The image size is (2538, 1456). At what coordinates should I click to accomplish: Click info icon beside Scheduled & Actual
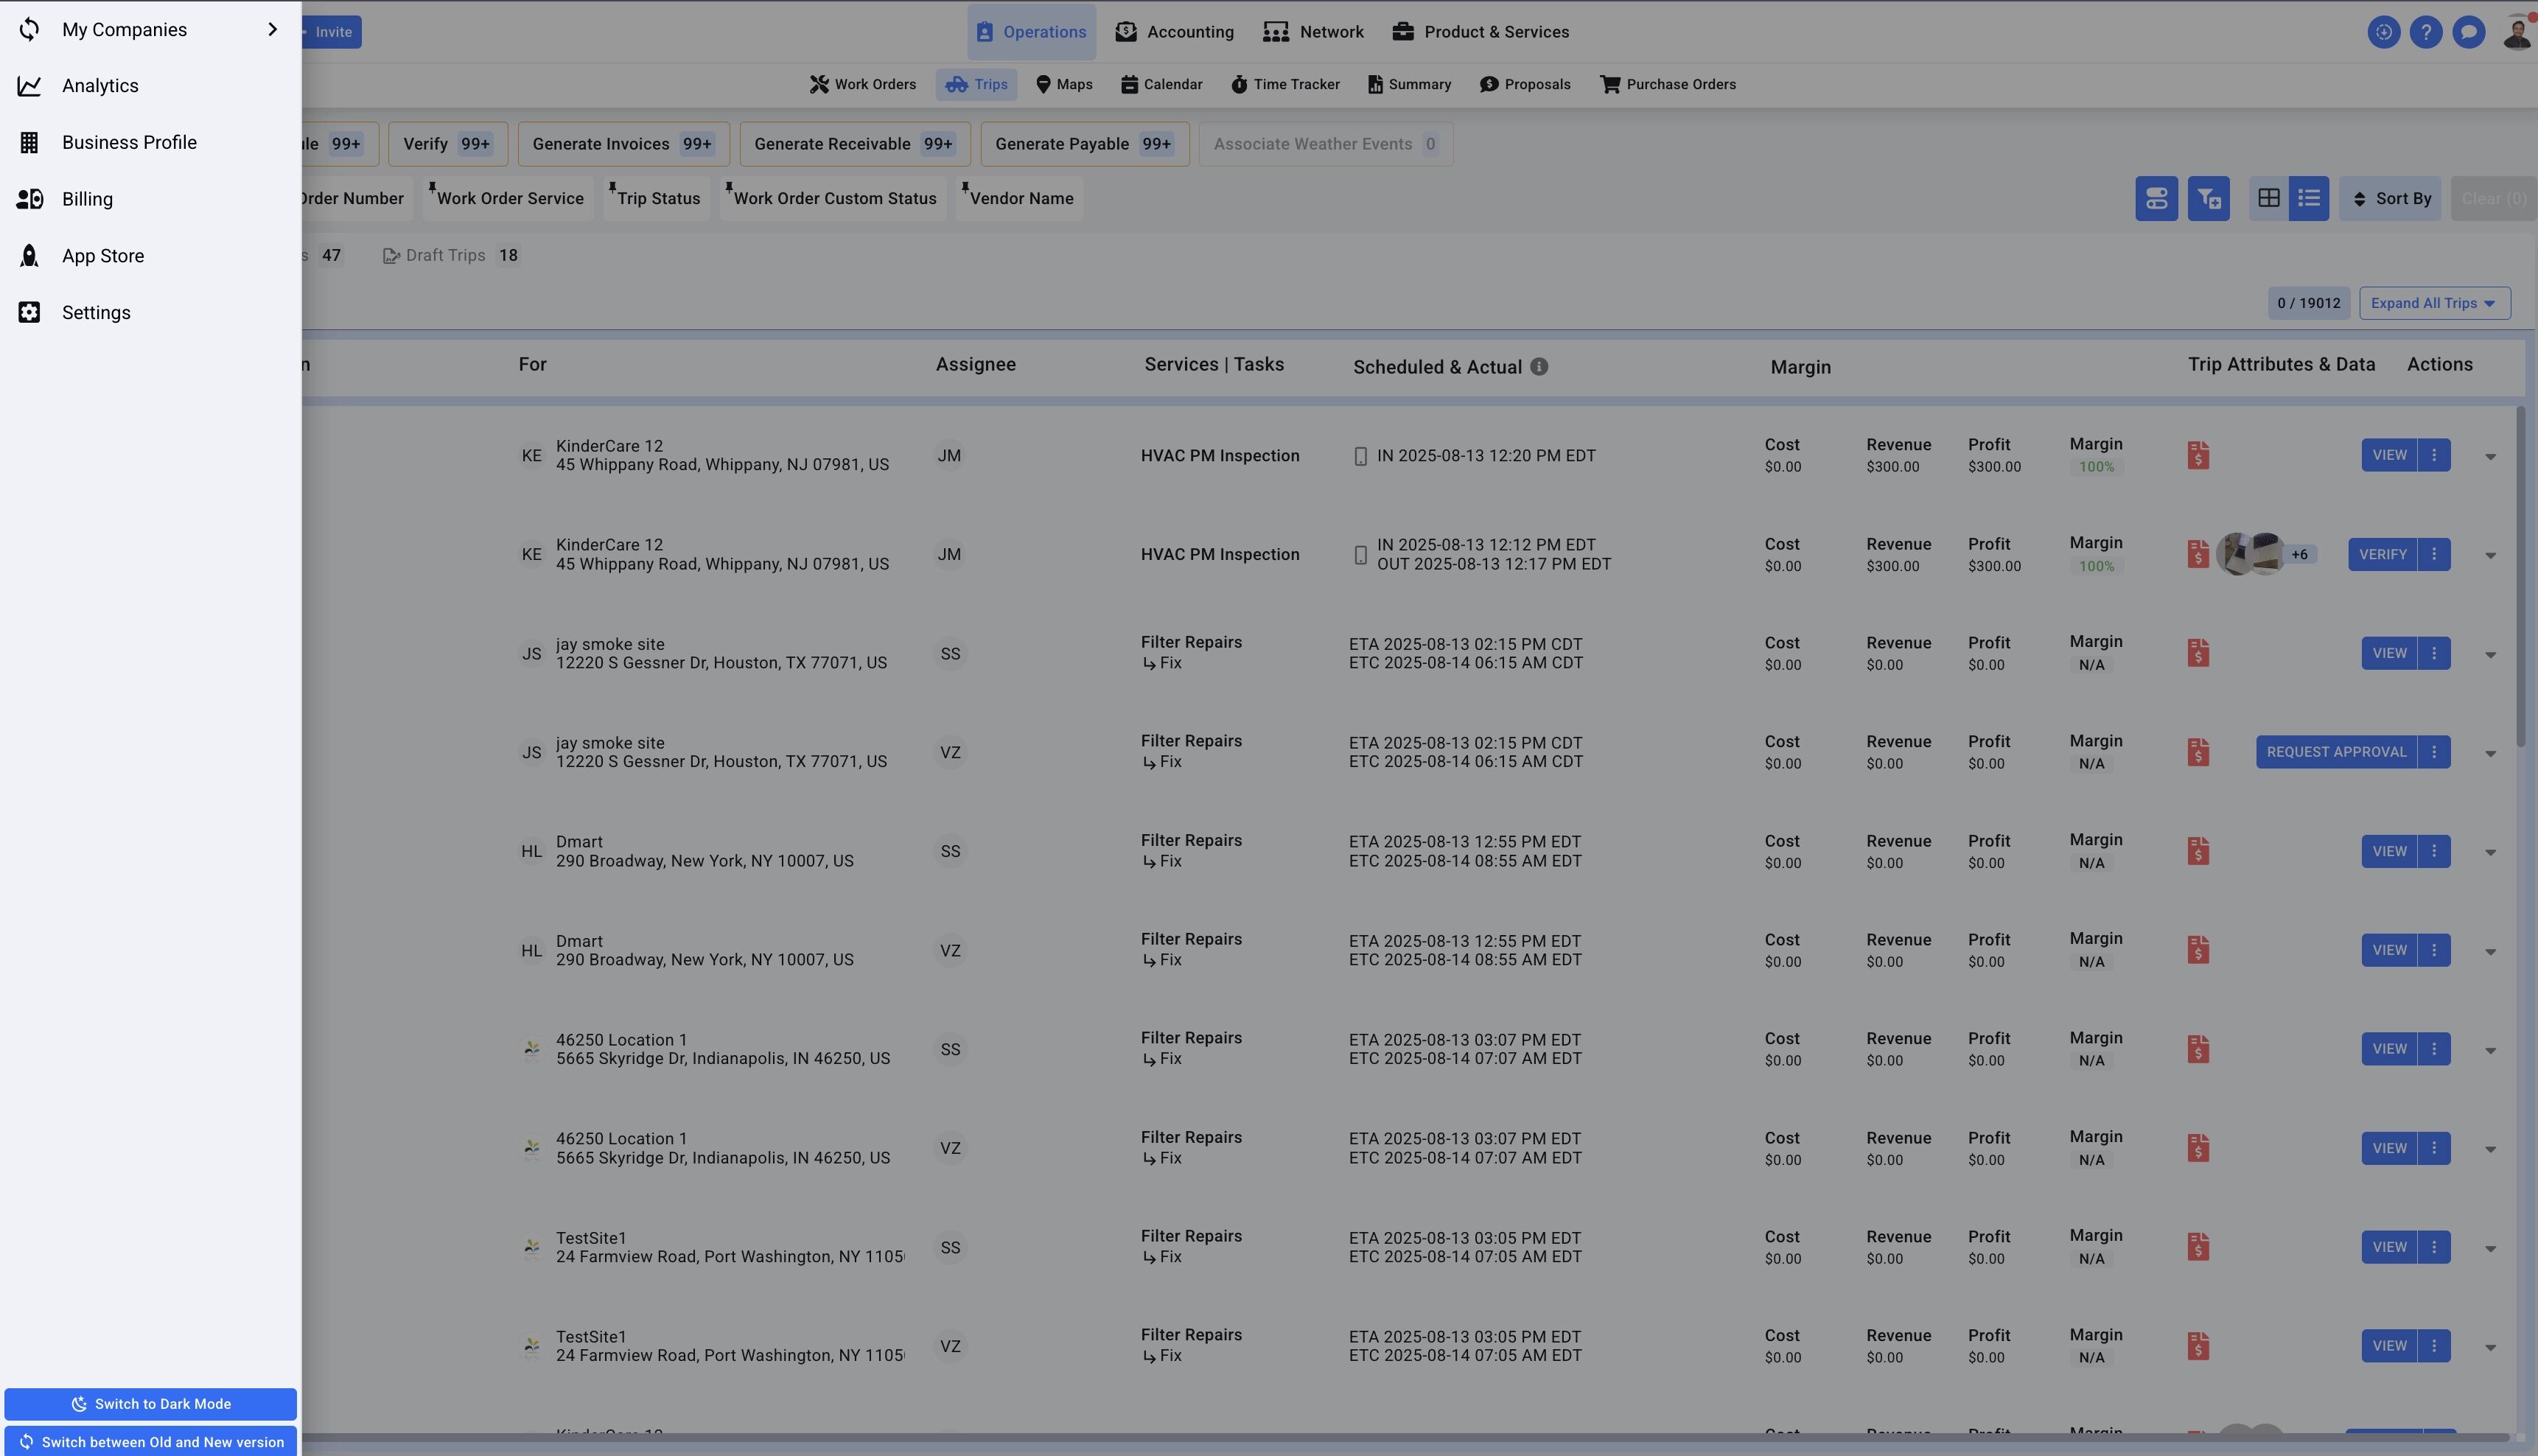pyautogui.click(x=1539, y=367)
